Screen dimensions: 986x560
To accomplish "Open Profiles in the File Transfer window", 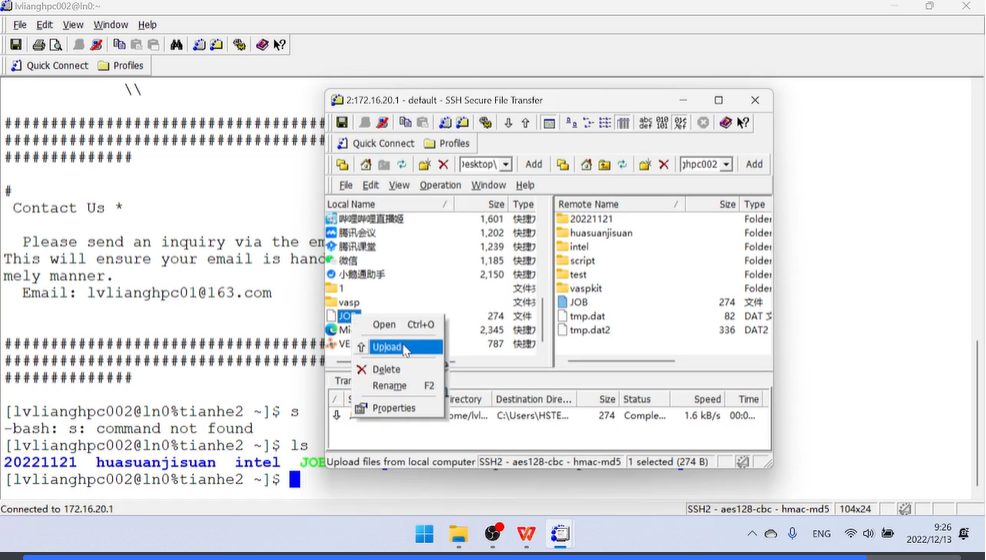I will [x=447, y=143].
